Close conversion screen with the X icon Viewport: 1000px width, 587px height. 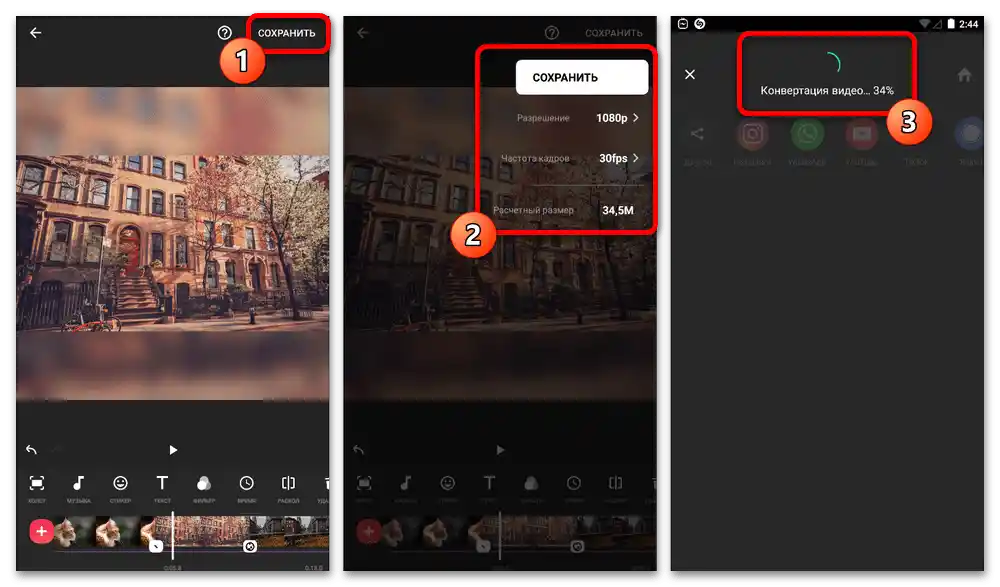coord(690,75)
